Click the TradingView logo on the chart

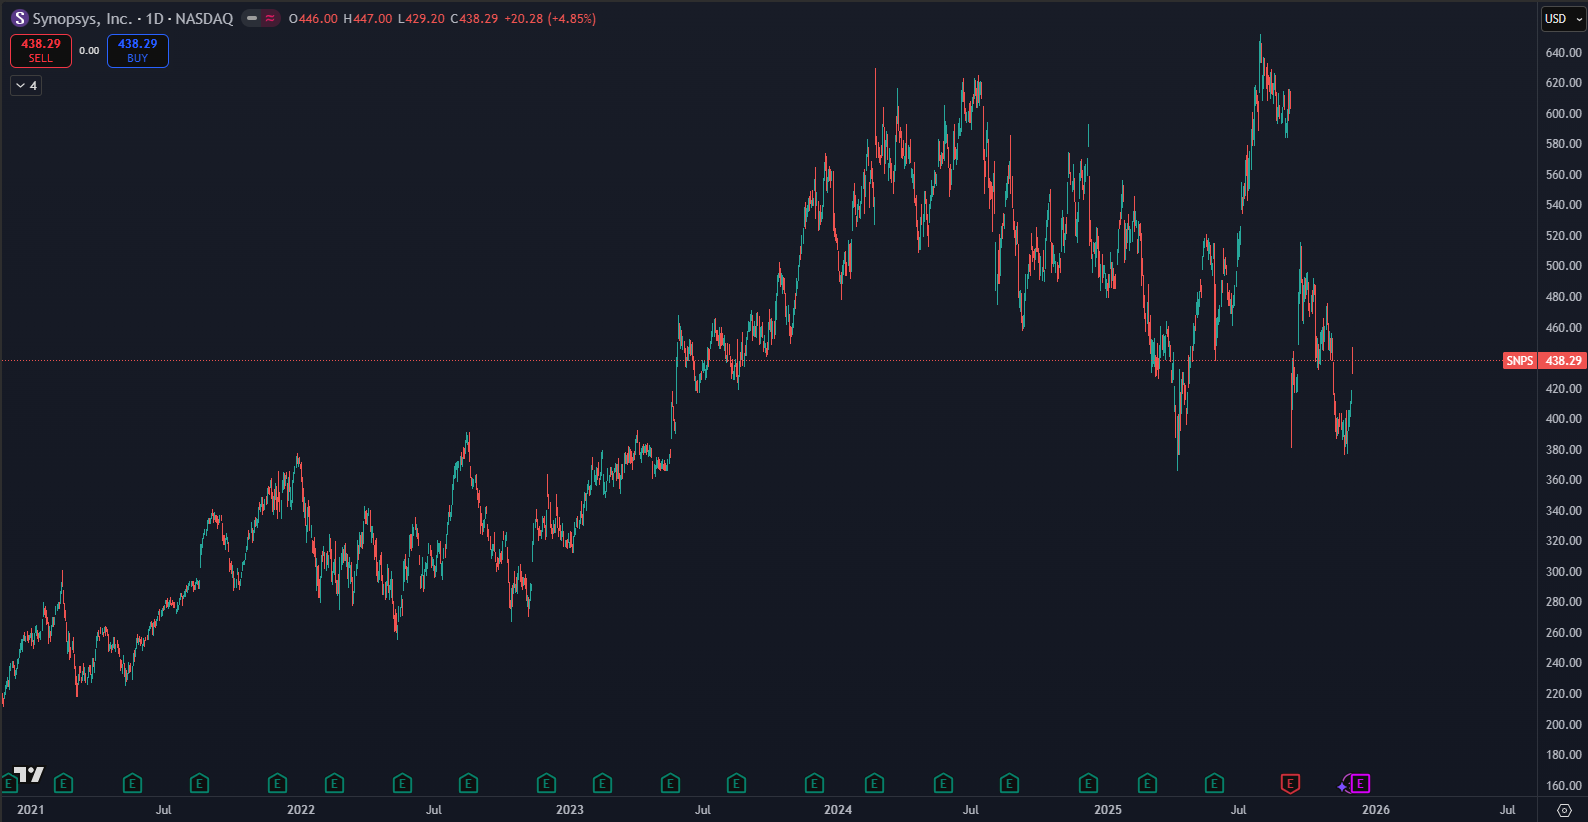point(29,774)
